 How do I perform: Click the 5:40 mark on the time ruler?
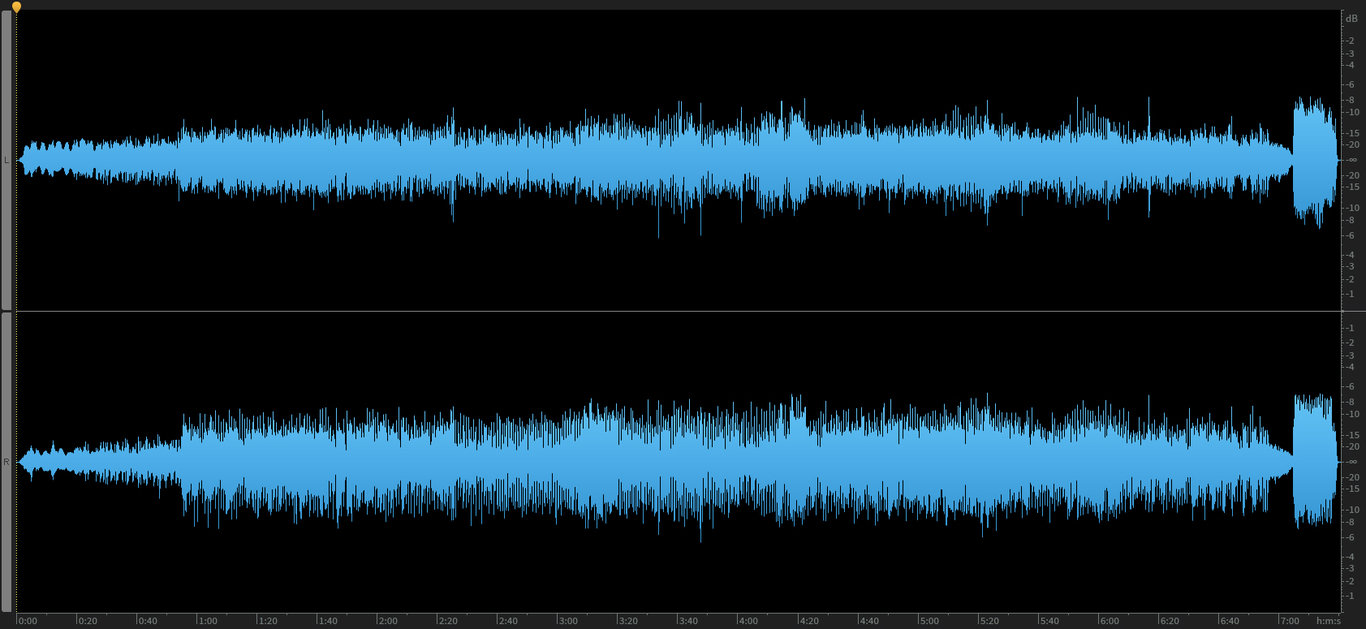pyautogui.click(x=1049, y=621)
